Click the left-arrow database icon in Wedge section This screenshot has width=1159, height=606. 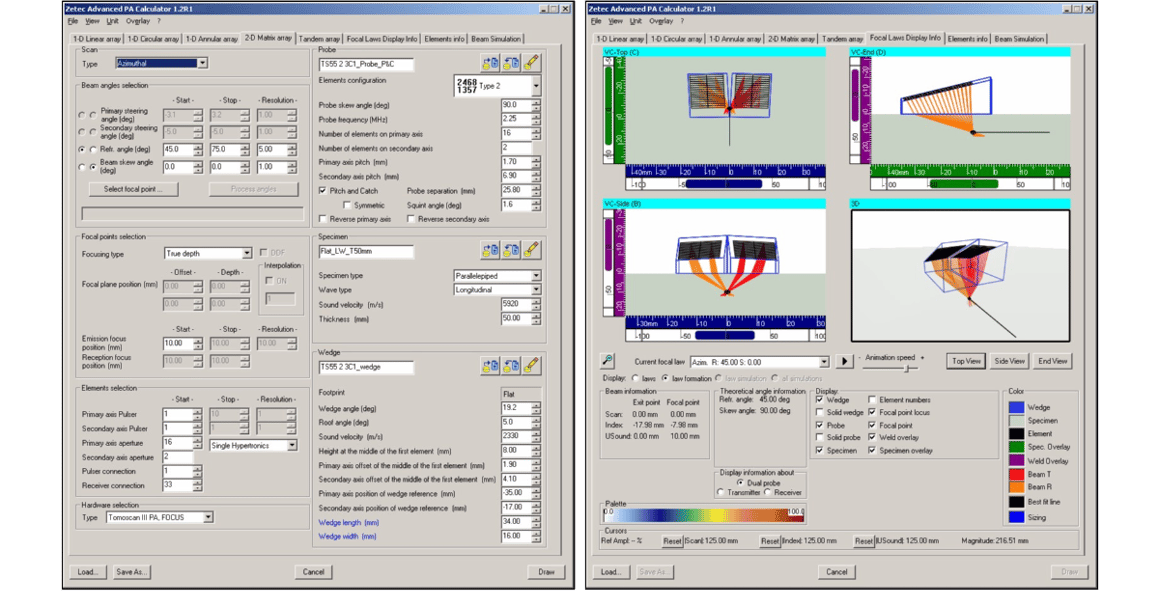click(x=511, y=366)
